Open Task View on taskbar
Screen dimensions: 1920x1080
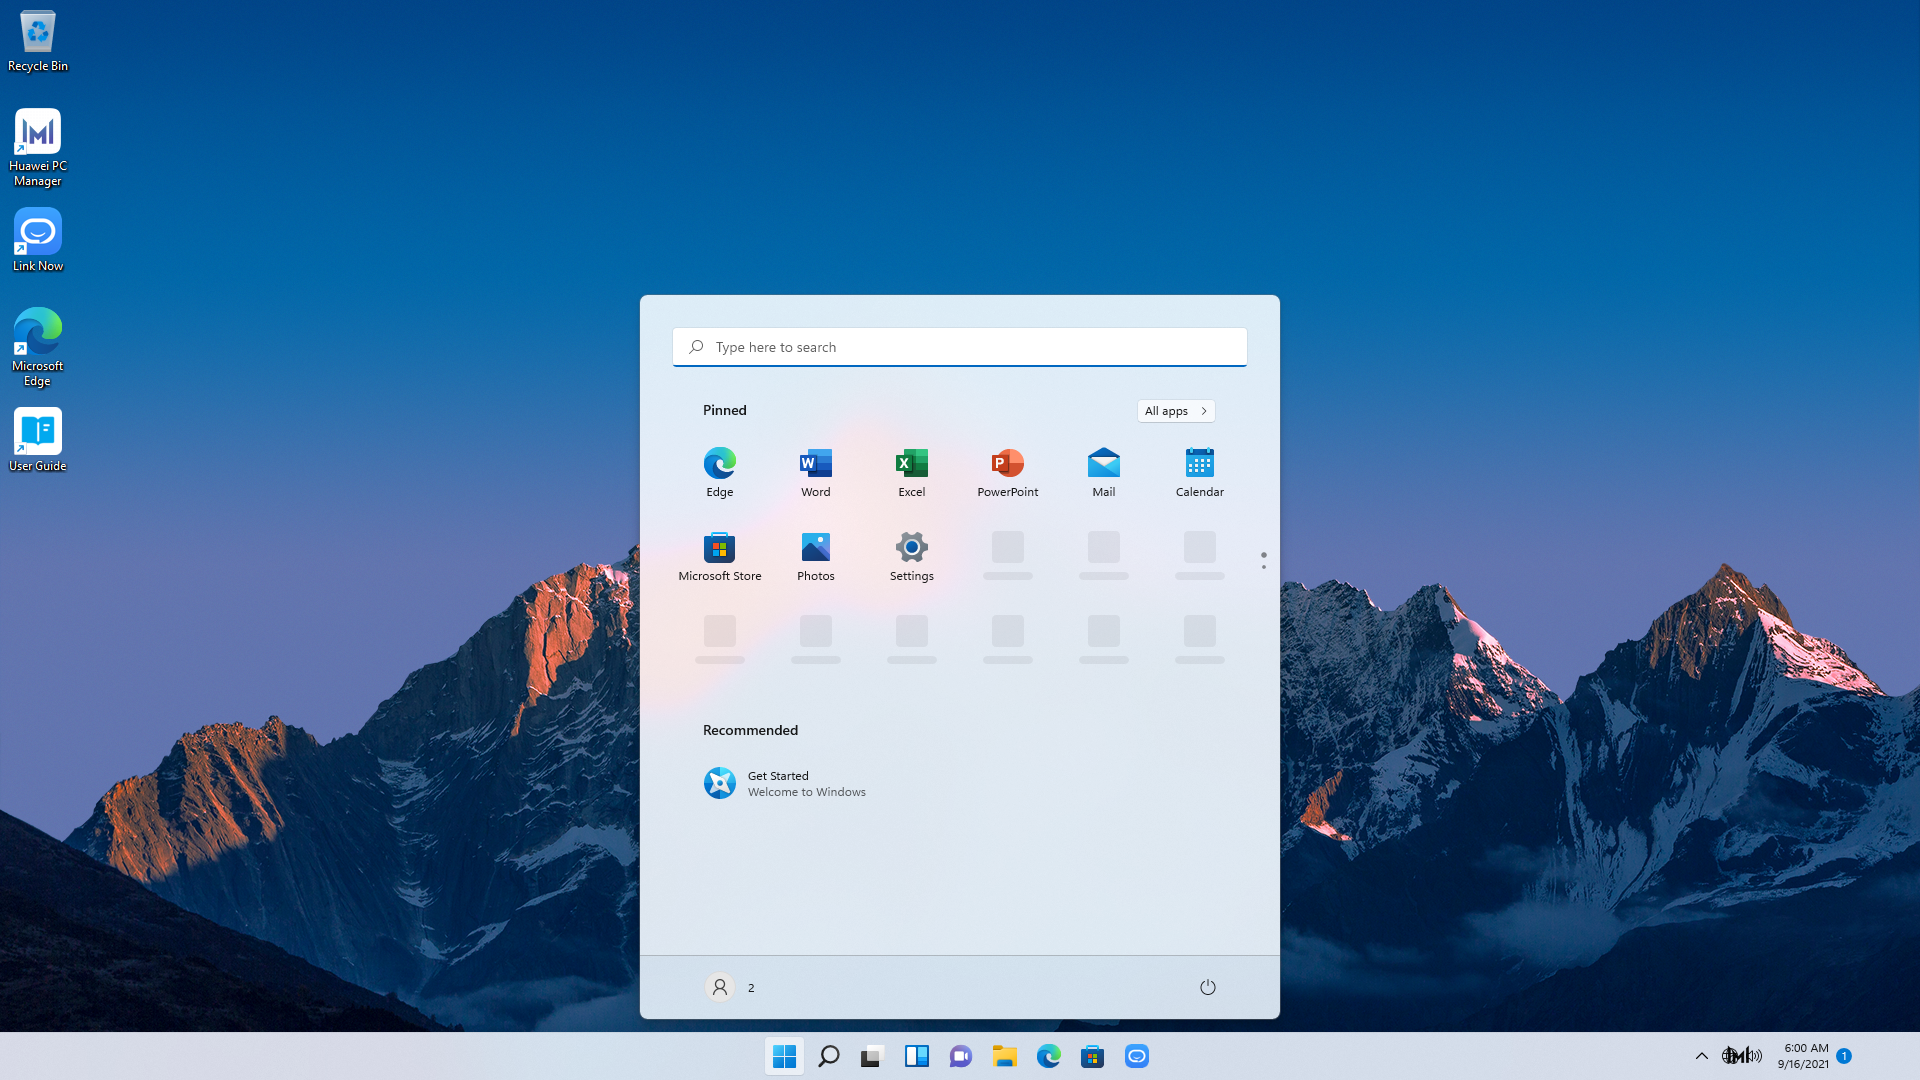click(x=873, y=1056)
